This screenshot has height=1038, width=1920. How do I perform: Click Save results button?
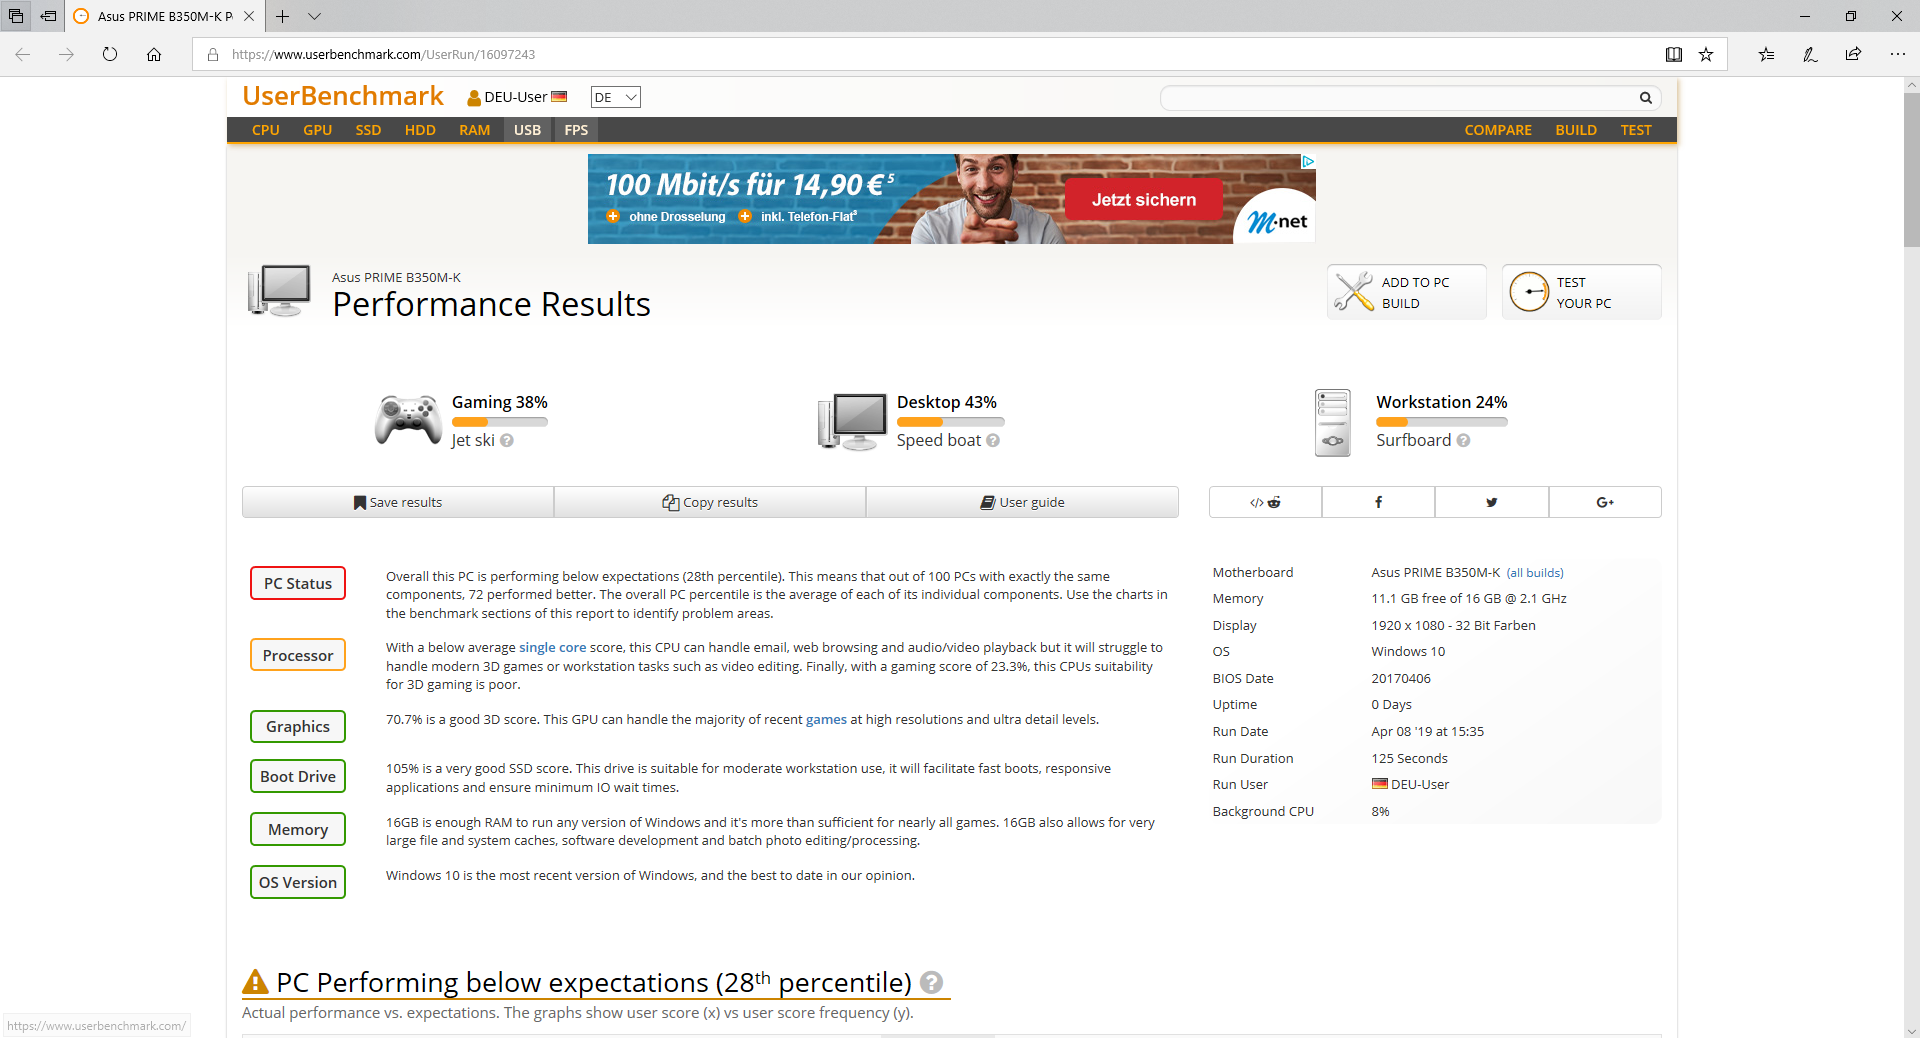pyautogui.click(x=398, y=502)
